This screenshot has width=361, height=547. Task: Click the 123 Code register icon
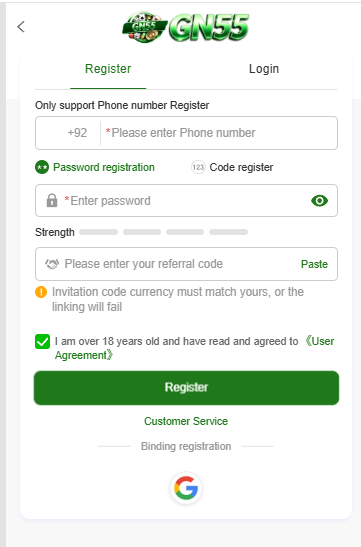click(198, 167)
